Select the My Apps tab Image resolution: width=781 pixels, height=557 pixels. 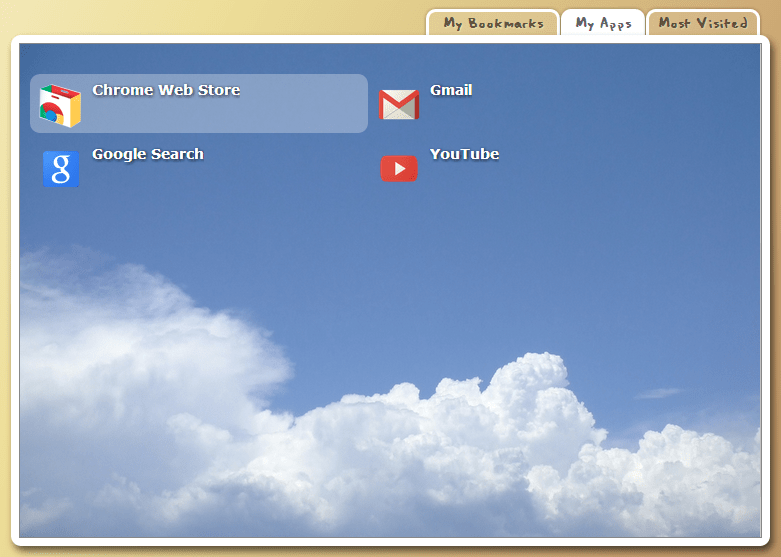(603, 23)
